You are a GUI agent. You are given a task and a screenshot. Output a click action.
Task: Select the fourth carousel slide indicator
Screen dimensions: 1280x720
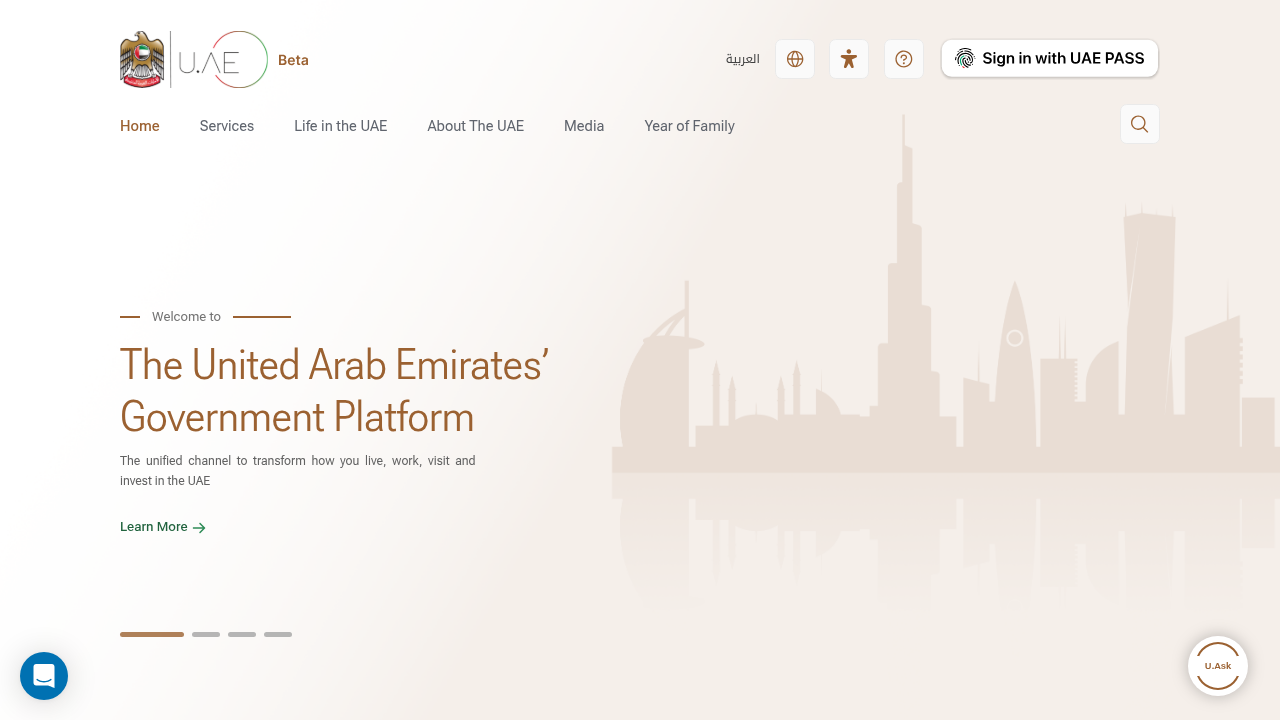[x=278, y=634]
